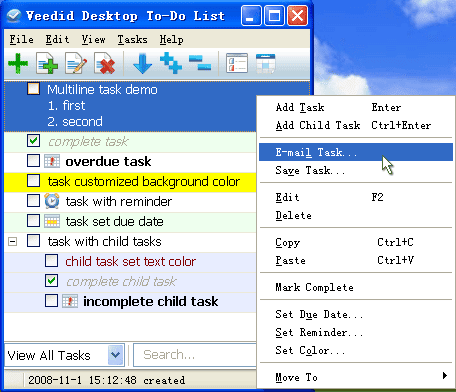Screen dimensions: 456x392
Task: Open the View menu
Action: [93, 40]
